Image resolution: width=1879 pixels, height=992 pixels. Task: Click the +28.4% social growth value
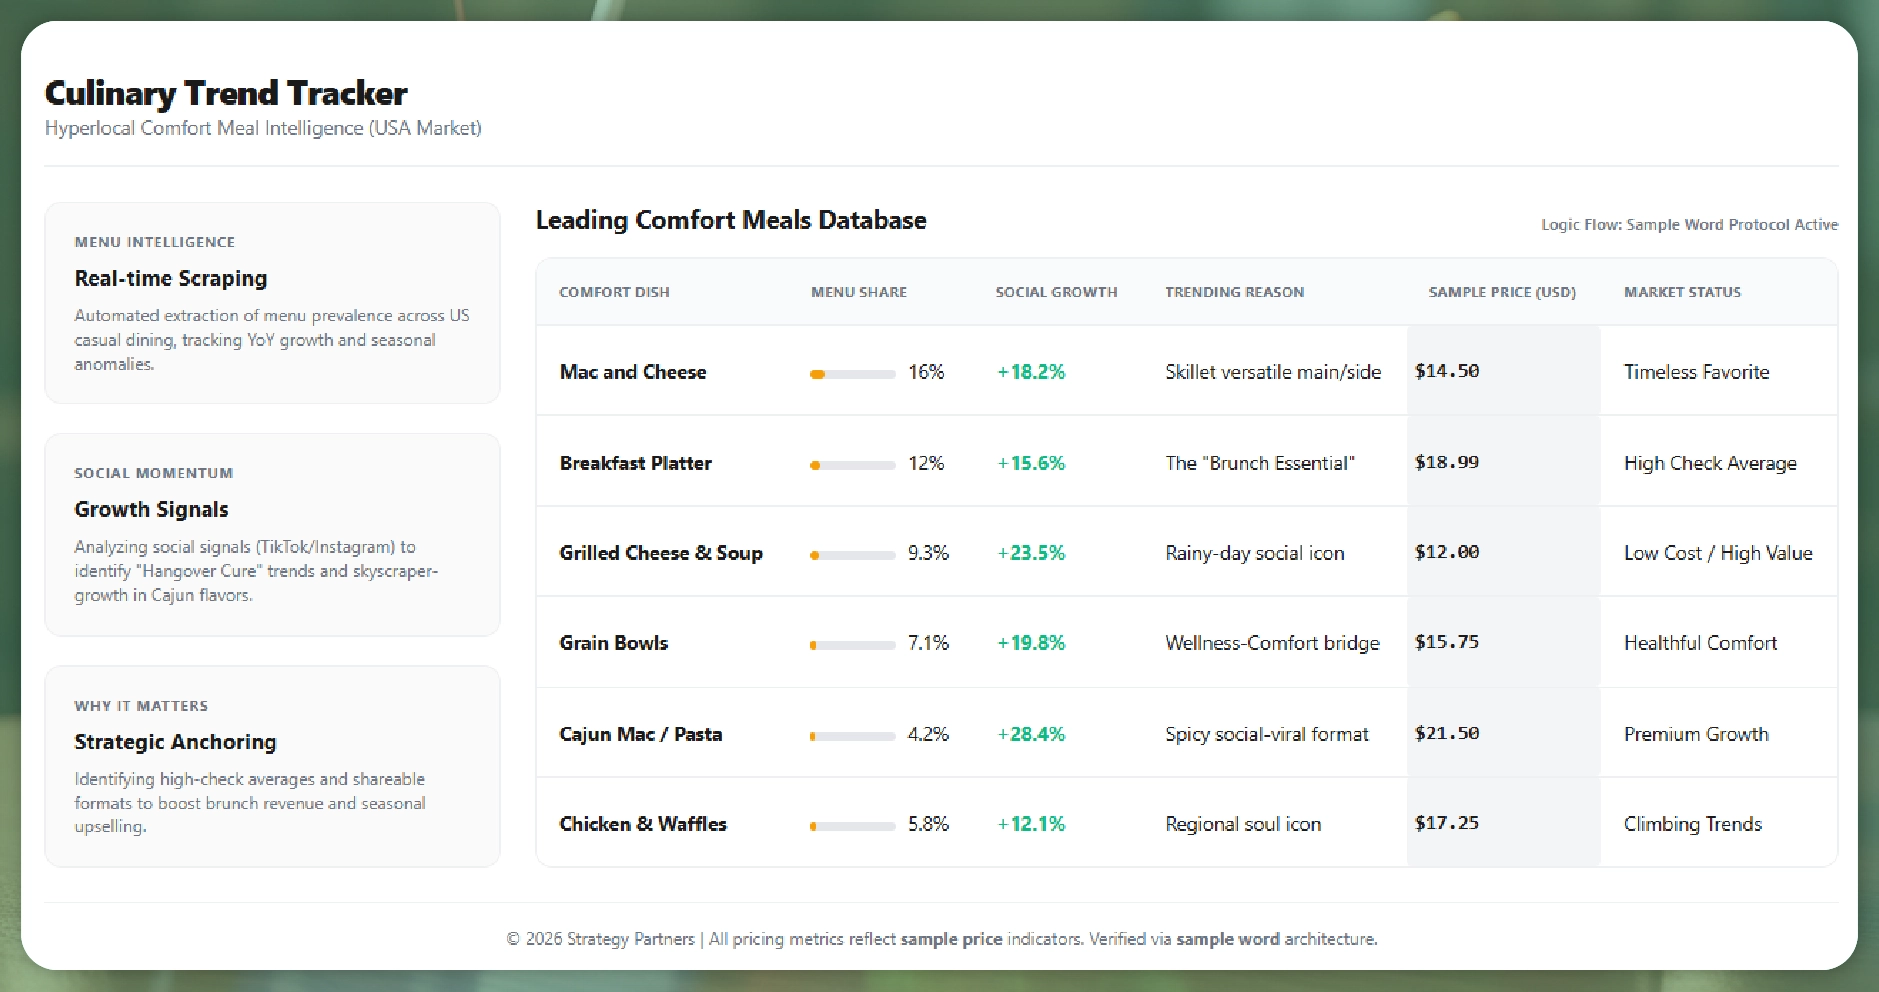pyautogui.click(x=1031, y=734)
